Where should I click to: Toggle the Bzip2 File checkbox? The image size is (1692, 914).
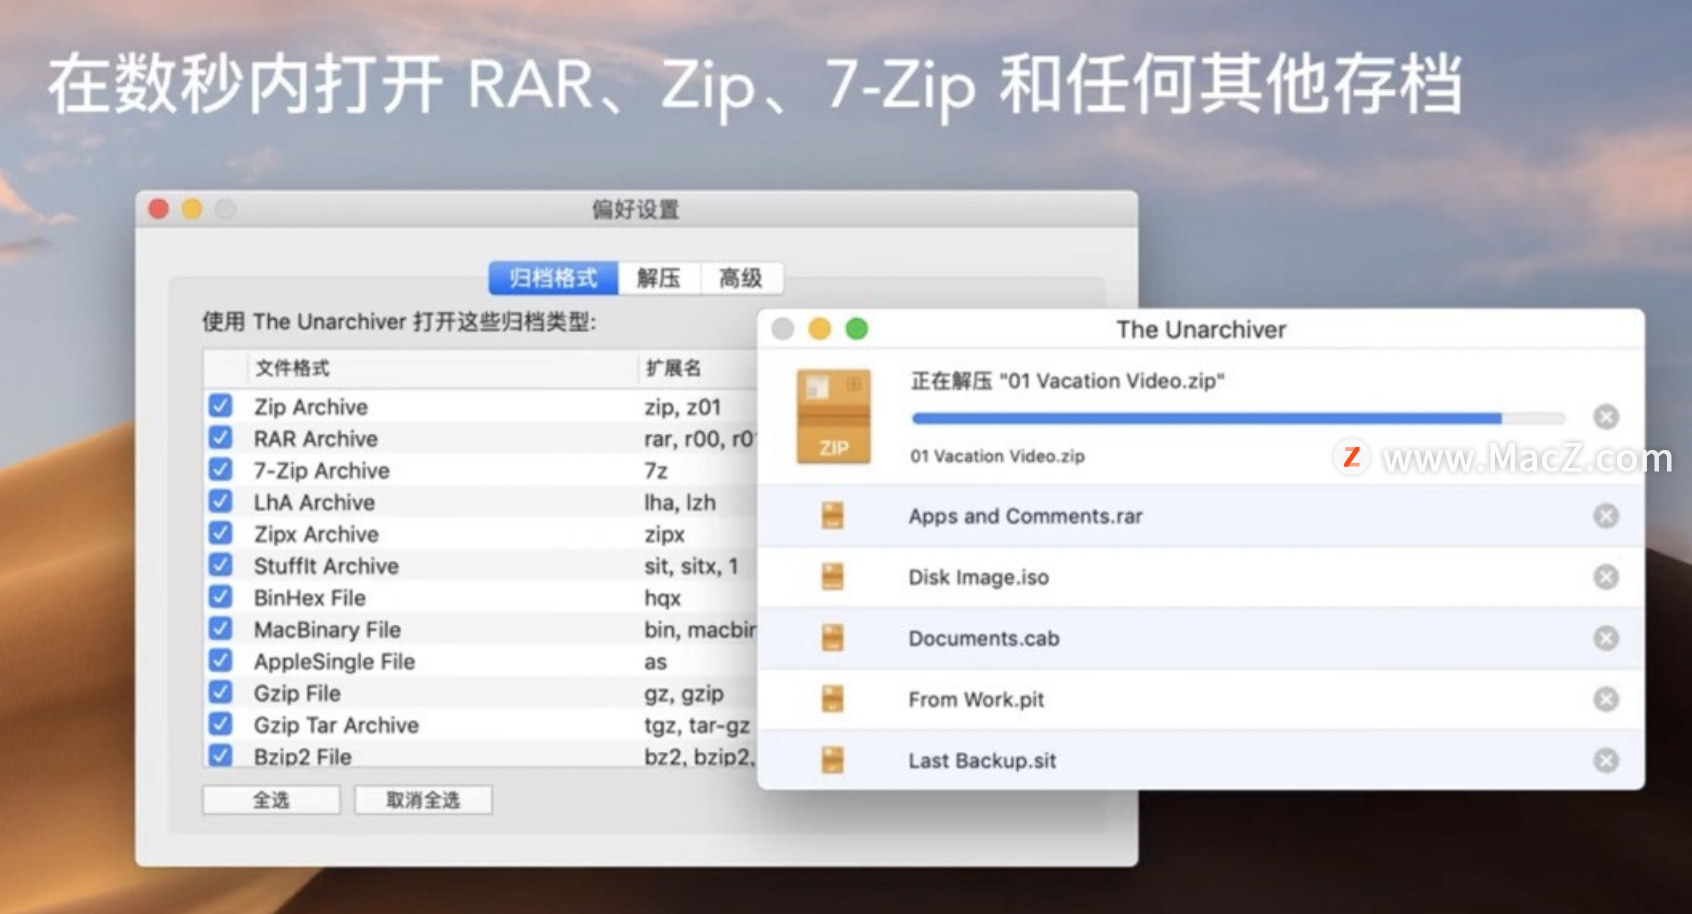click(x=220, y=755)
